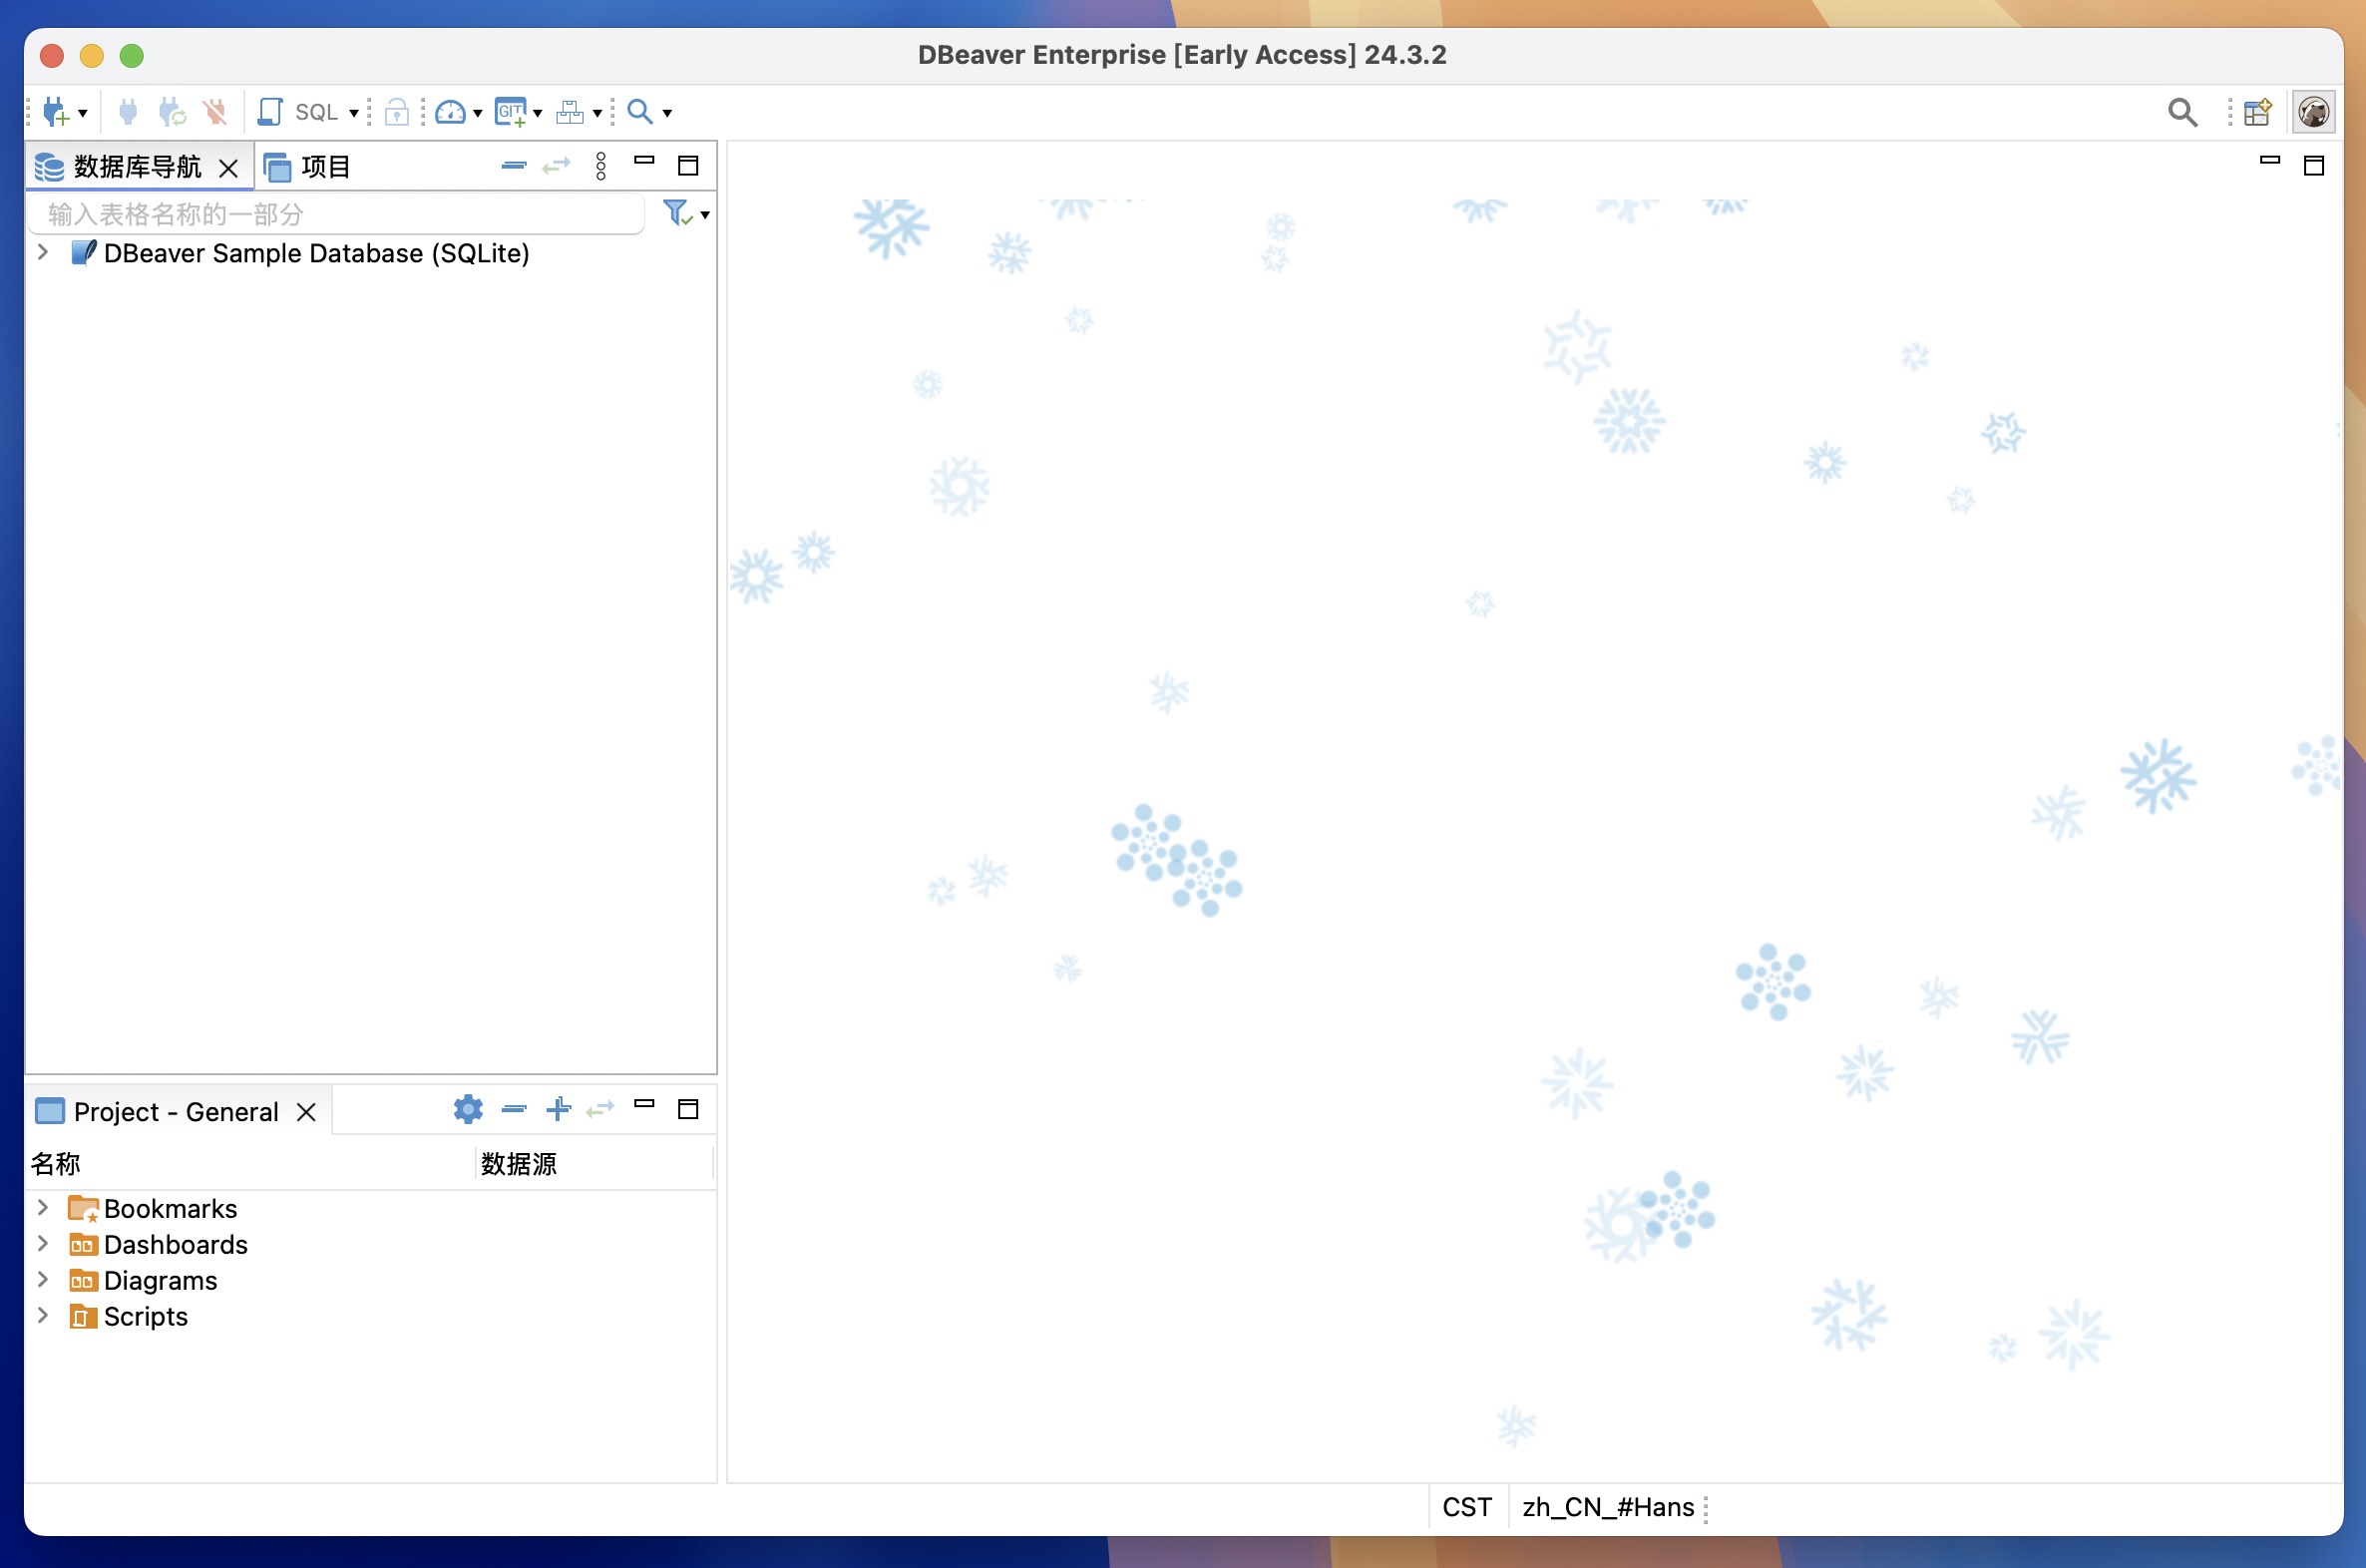
Task: Focus the 输入表格名称的一部分 filter field
Action: (x=336, y=214)
